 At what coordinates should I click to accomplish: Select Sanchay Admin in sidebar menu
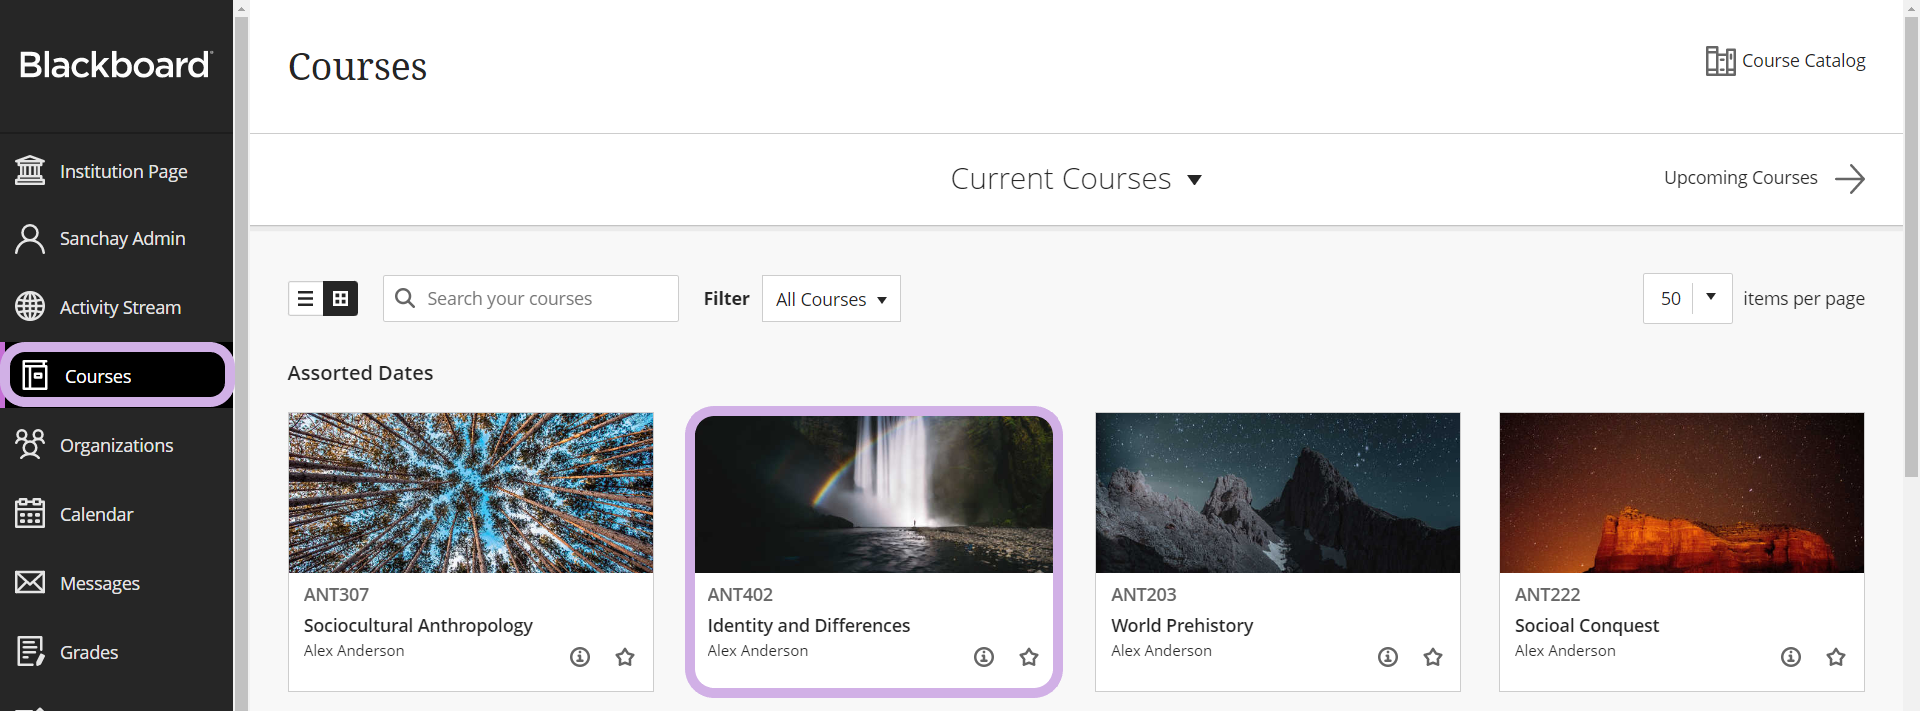122,239
